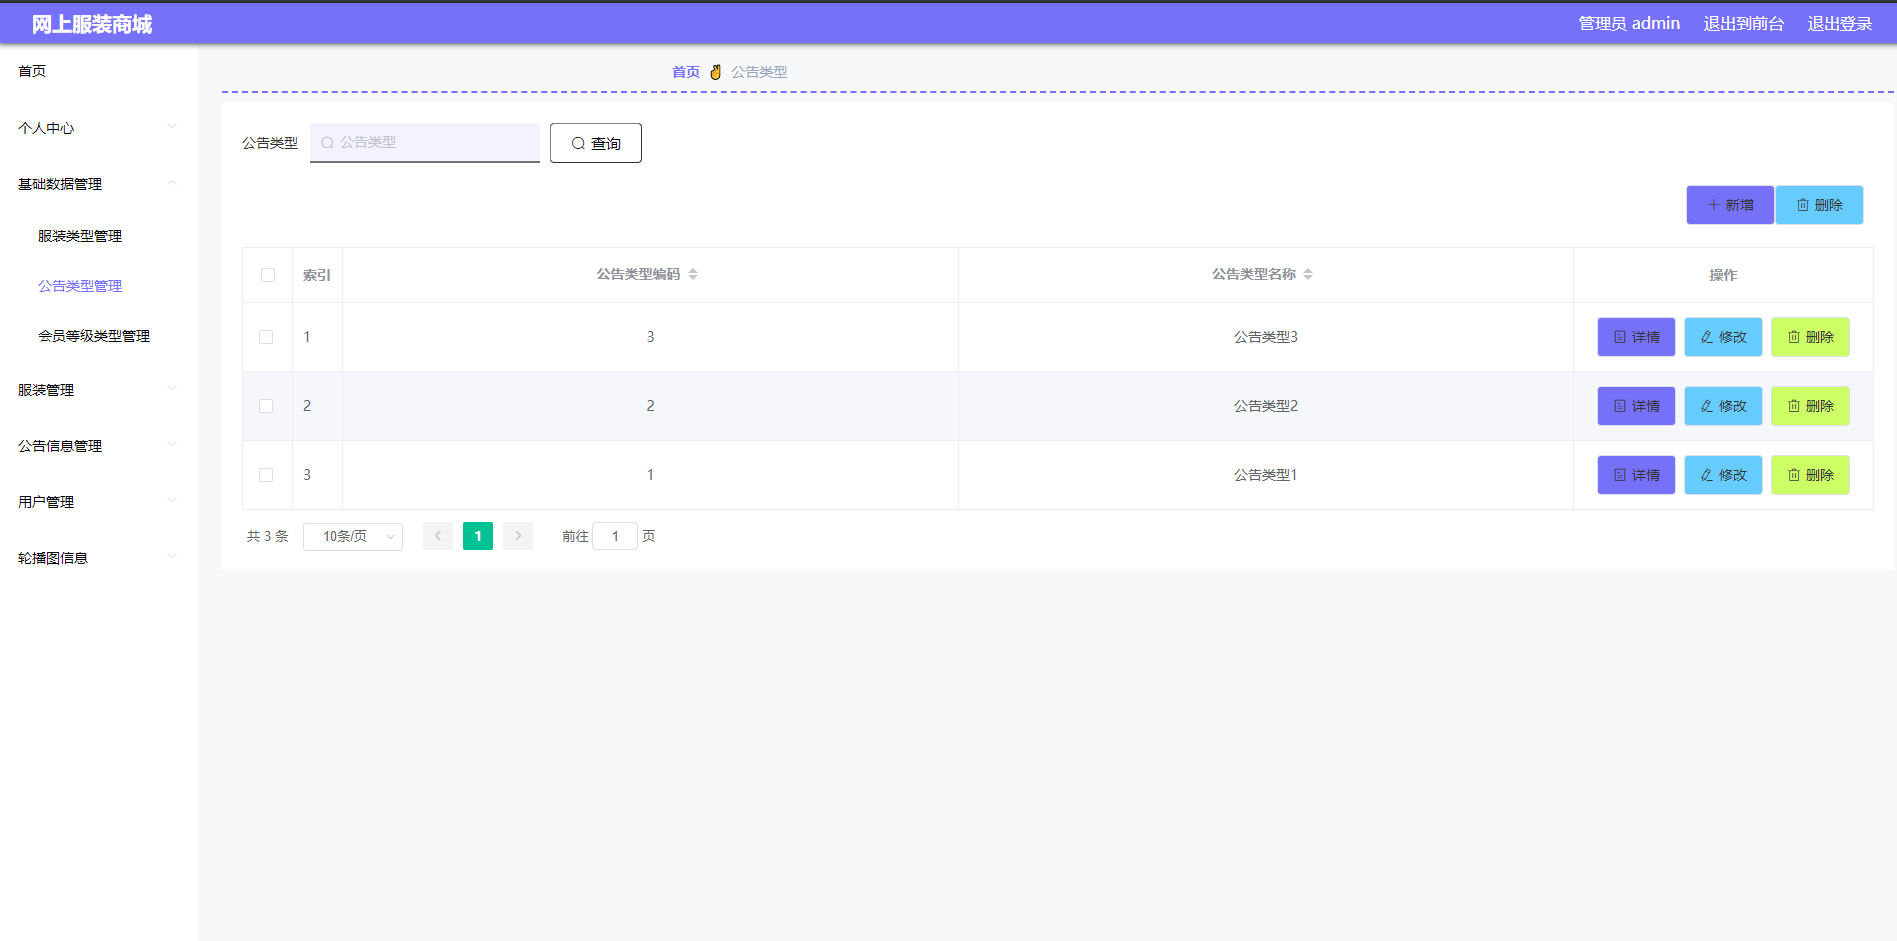Click the cell 公告类型3

(1265, 337)
